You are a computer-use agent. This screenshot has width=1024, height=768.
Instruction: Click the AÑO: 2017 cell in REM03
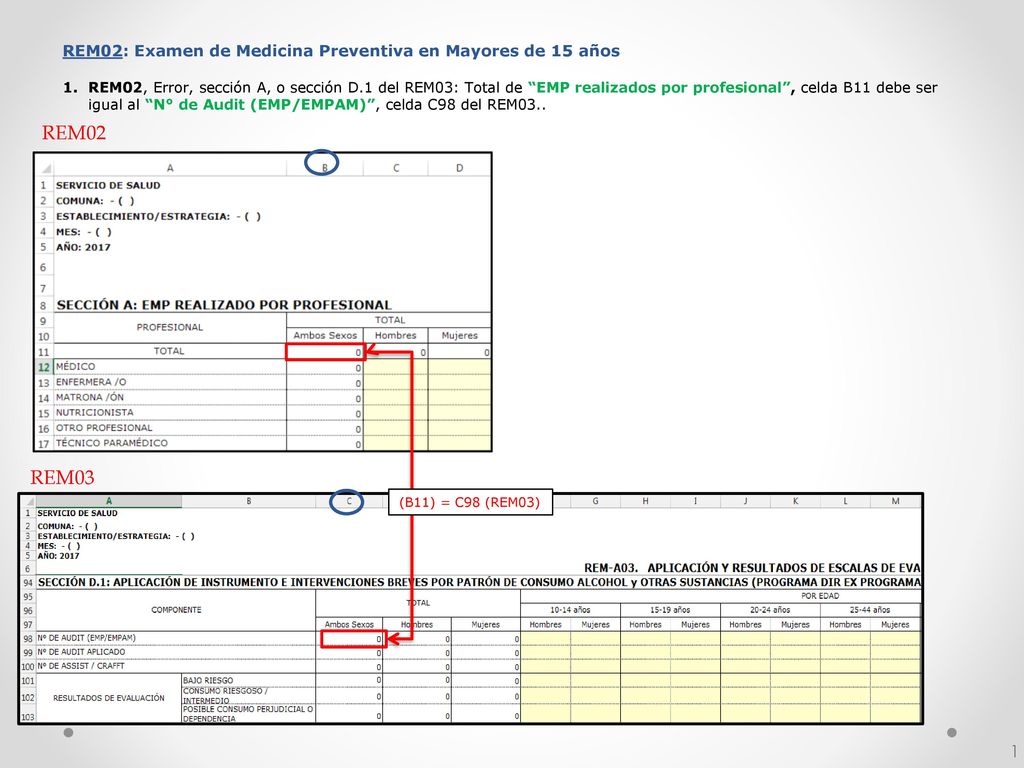[58, 556]
